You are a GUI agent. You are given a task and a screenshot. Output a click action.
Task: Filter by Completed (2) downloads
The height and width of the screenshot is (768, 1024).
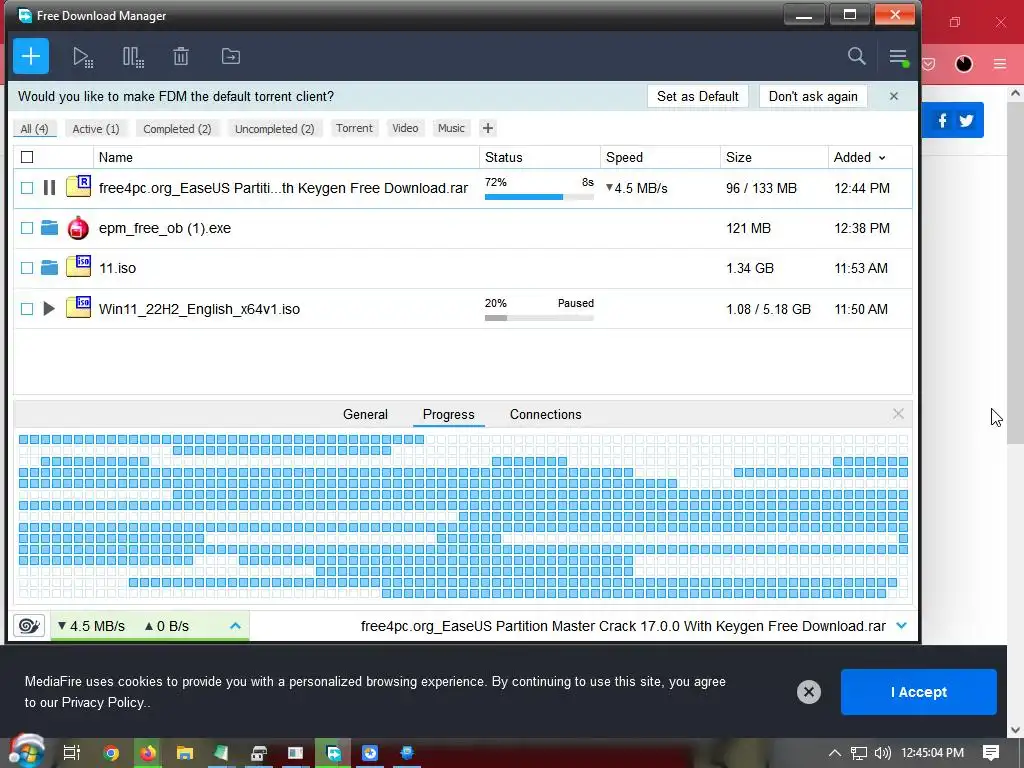[x=177, y=129]
